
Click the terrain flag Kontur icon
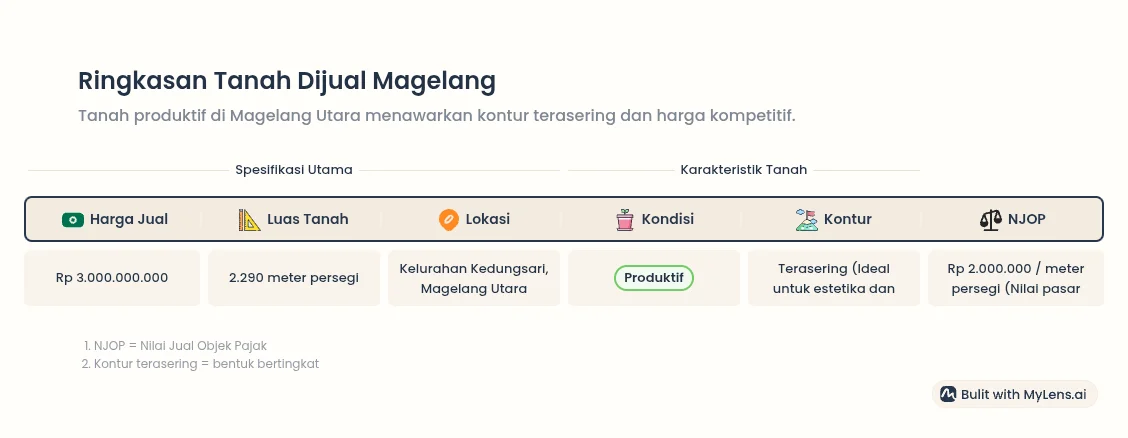806,219
